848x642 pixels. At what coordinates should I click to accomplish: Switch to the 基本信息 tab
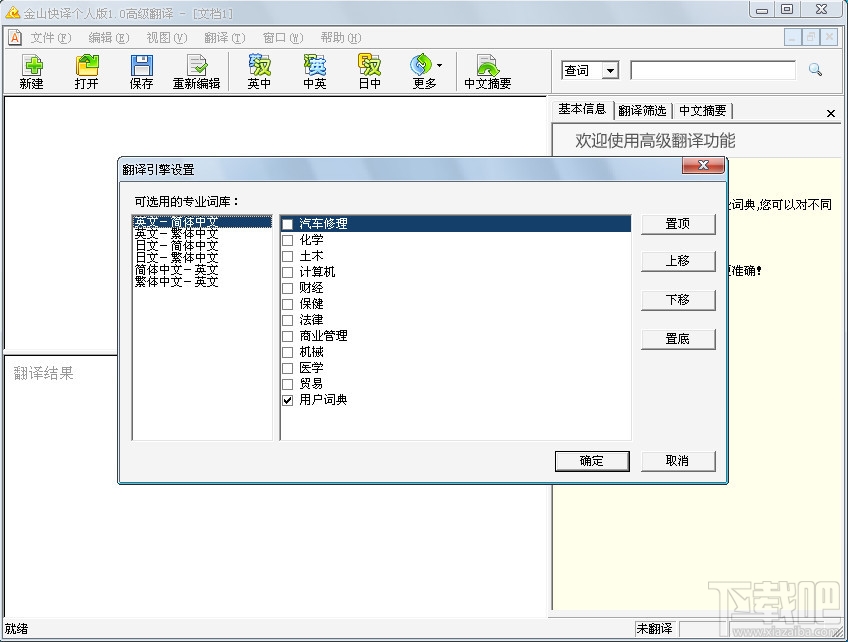pyautogui.click(x=582, y=109)
